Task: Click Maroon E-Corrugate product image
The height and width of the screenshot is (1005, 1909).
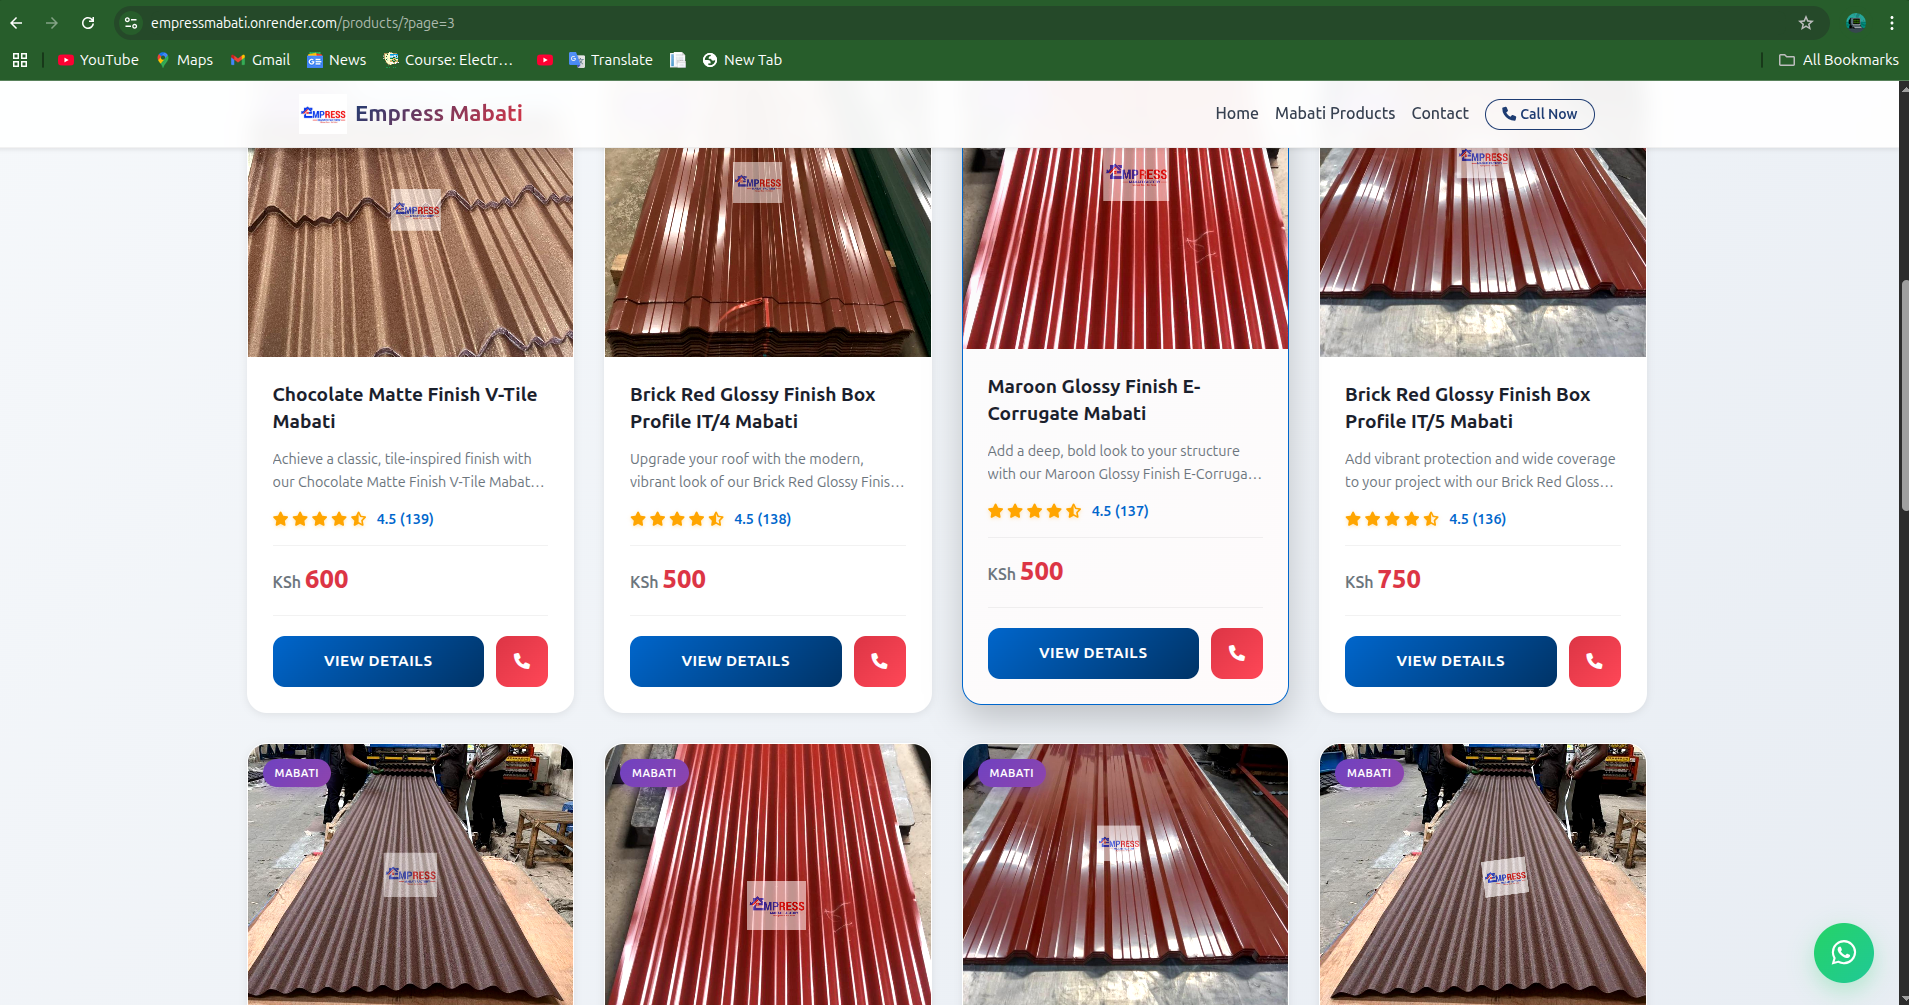Action: tap(1125, 249)
